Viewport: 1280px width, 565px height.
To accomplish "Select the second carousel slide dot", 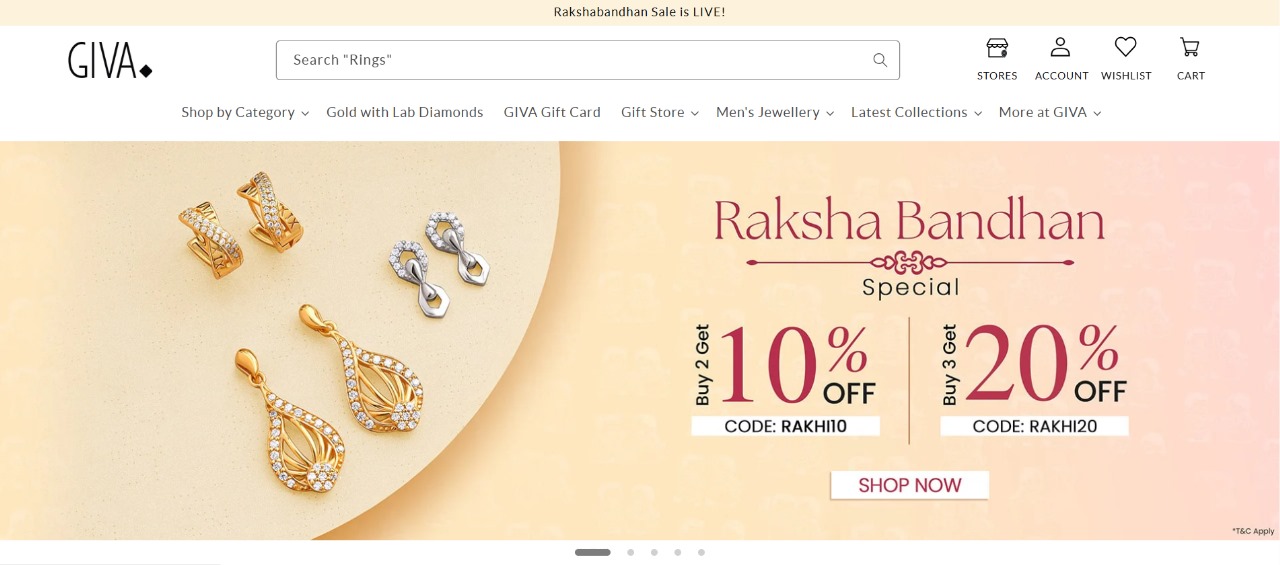I will pyautogui.click(x=631, y=552).
